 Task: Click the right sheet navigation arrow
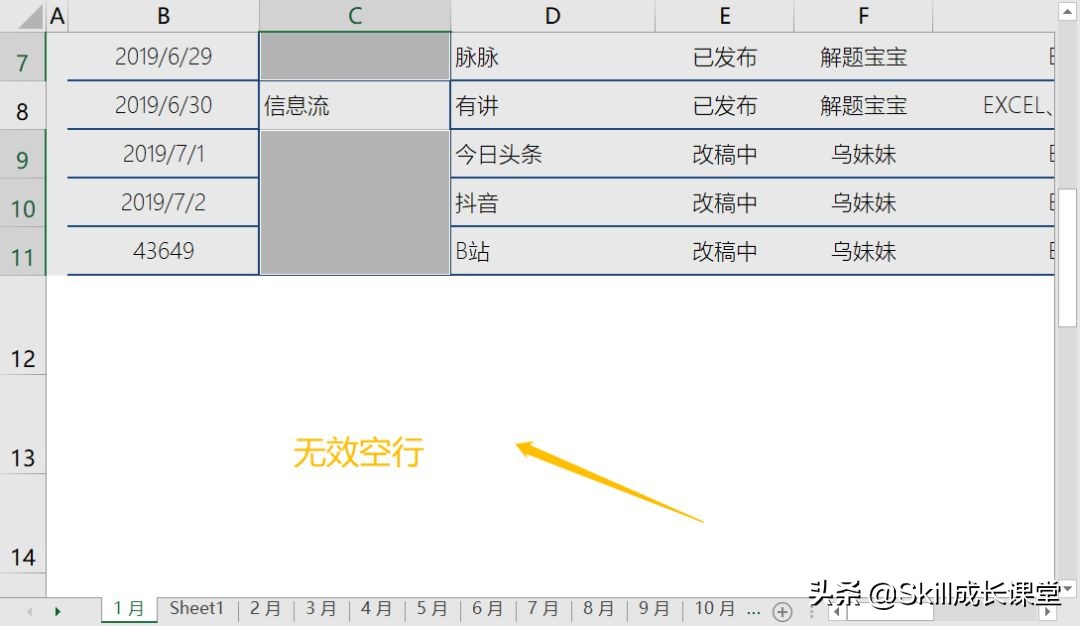point(57,609)
